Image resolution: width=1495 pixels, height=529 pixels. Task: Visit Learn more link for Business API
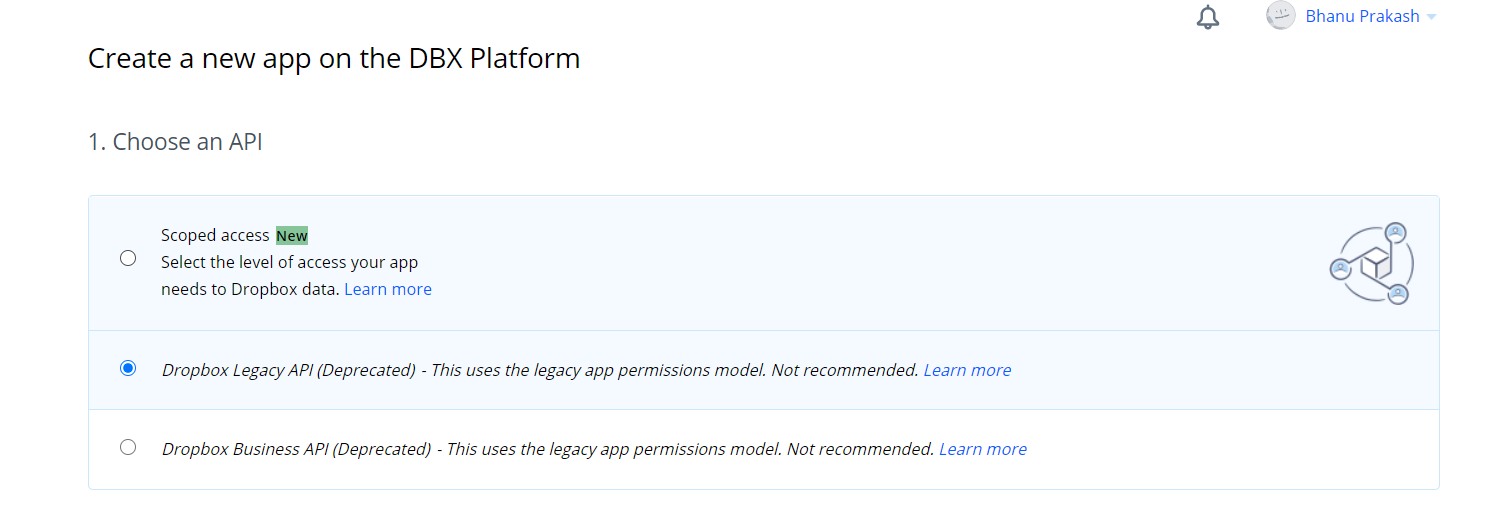click(x=982, y=449)
